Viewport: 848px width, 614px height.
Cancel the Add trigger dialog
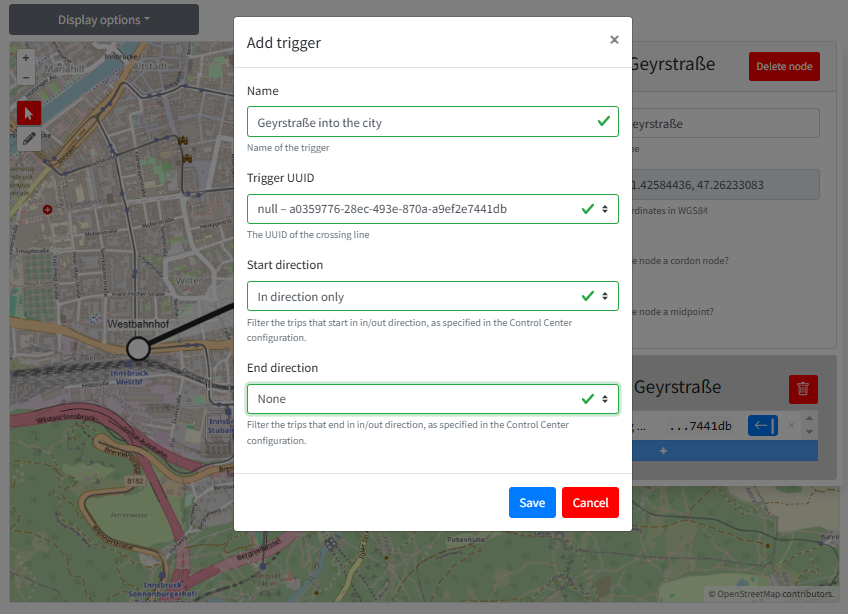point(590,503)
